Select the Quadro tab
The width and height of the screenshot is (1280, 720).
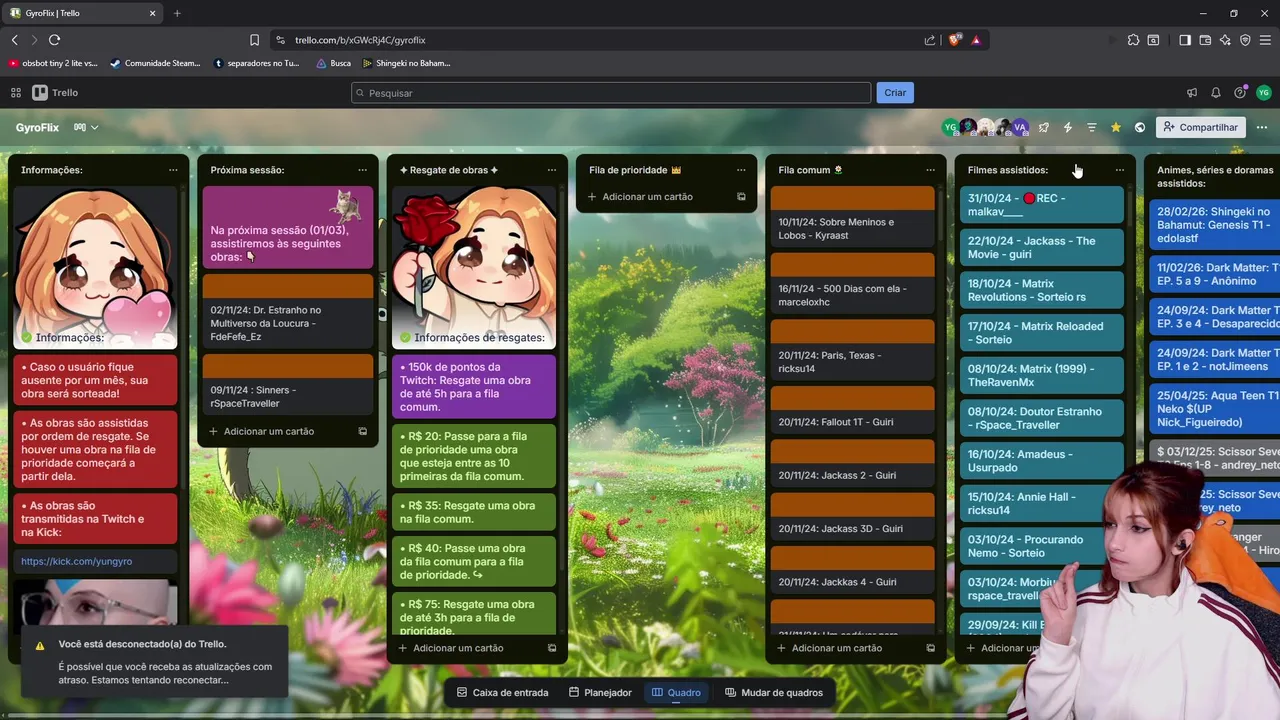tap(676, 693)
